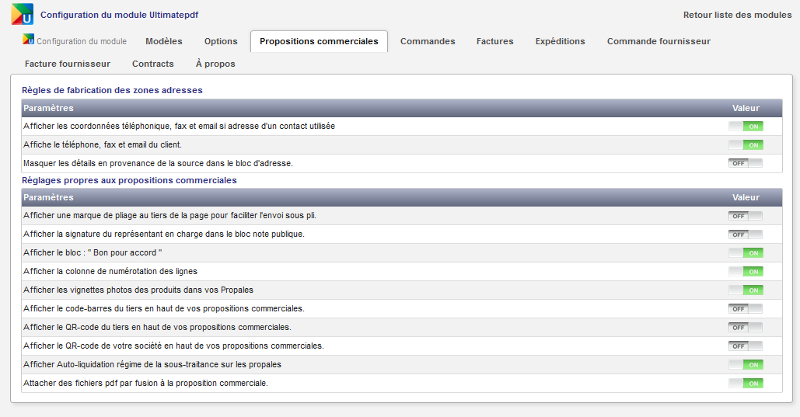Open the Contracts tab

click(x=152, y=64)
